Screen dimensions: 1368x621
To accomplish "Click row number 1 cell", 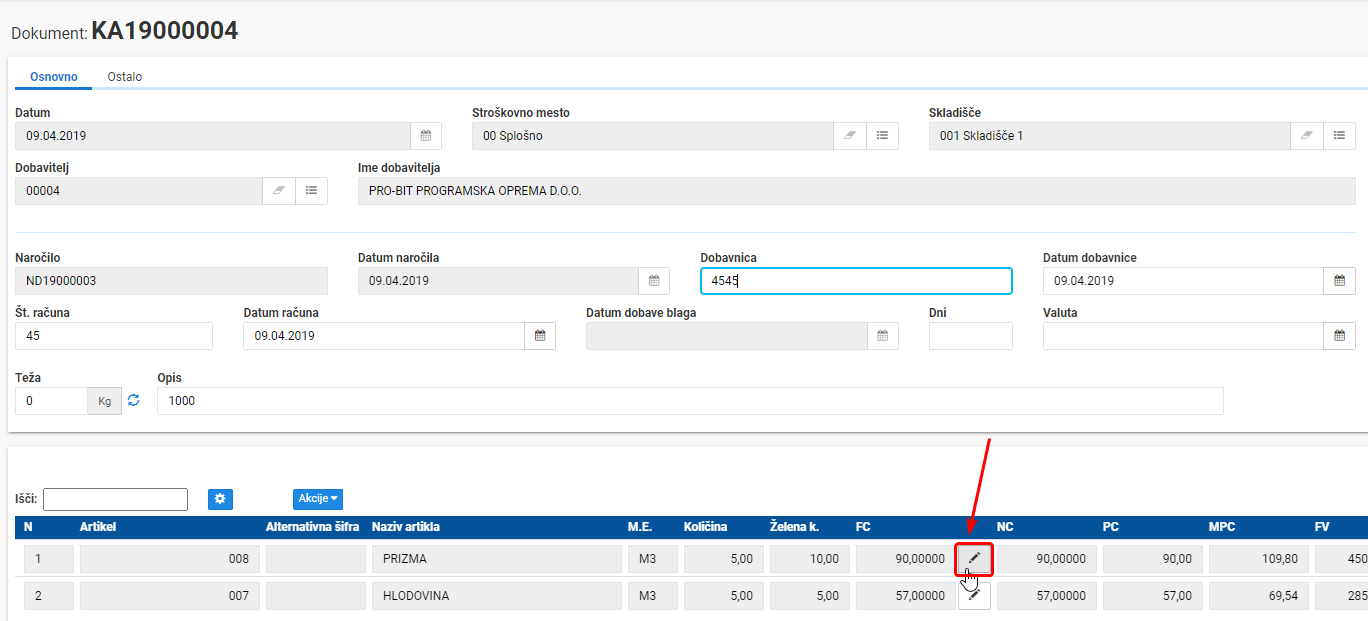I will click(49, 559).
